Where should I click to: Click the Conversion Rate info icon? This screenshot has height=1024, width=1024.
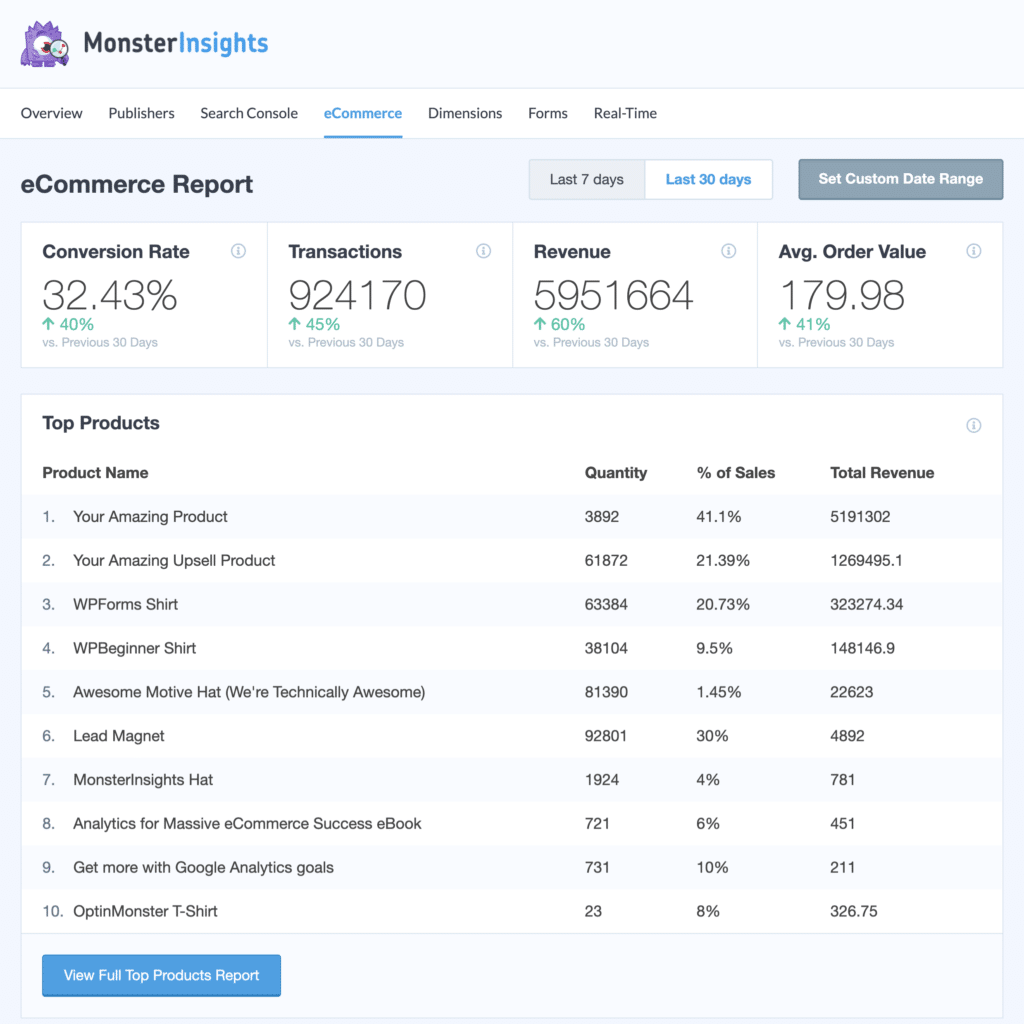coord(238,252)
